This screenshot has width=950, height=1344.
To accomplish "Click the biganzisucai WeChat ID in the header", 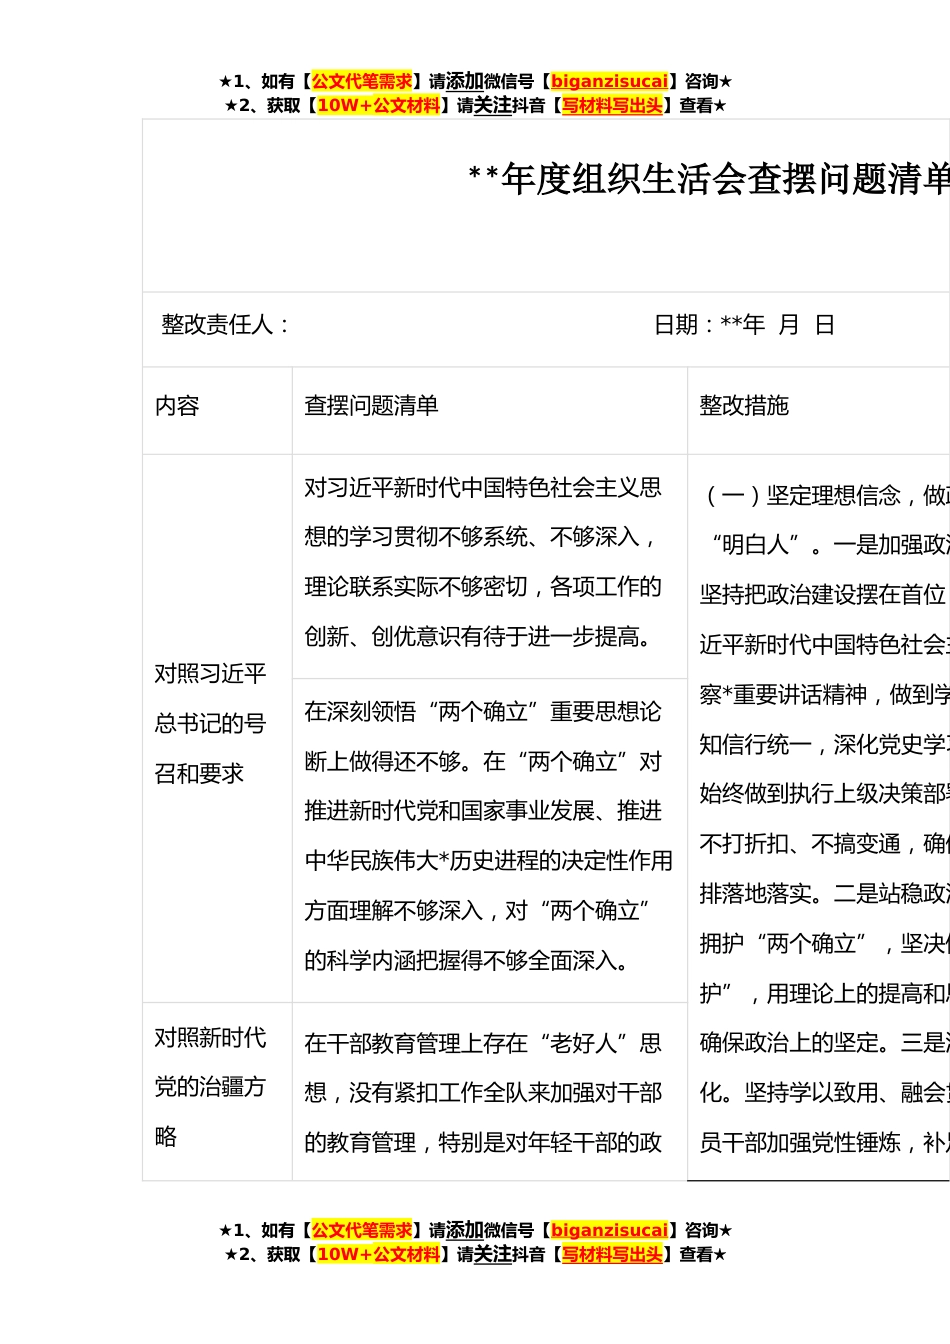I will coord(609,82).
